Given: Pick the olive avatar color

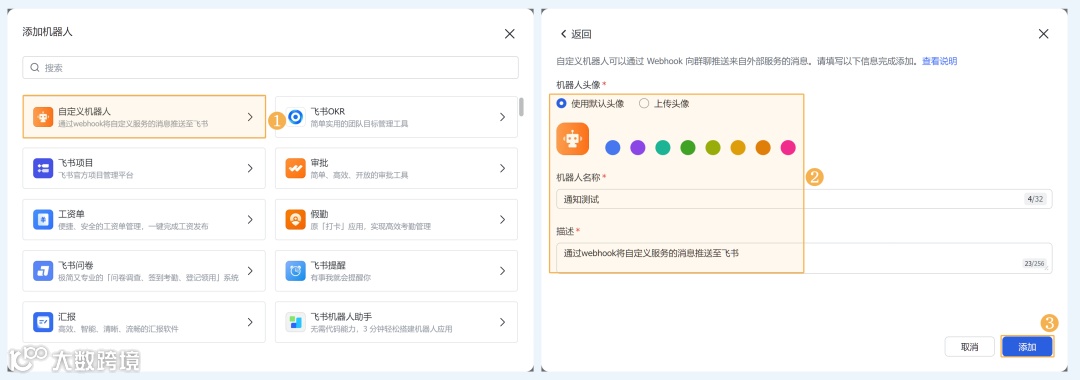Looking at the screenshot, I should point(713,147).
